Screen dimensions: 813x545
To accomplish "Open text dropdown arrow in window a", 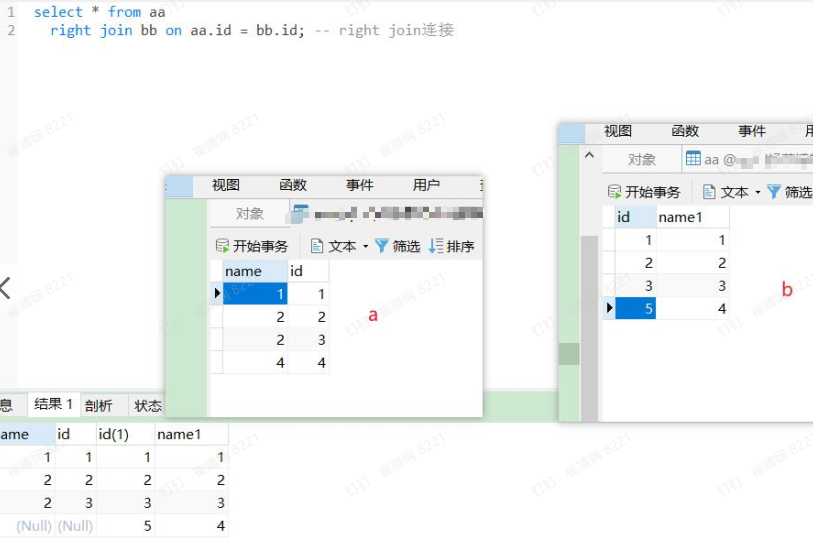I will point(366,246).
